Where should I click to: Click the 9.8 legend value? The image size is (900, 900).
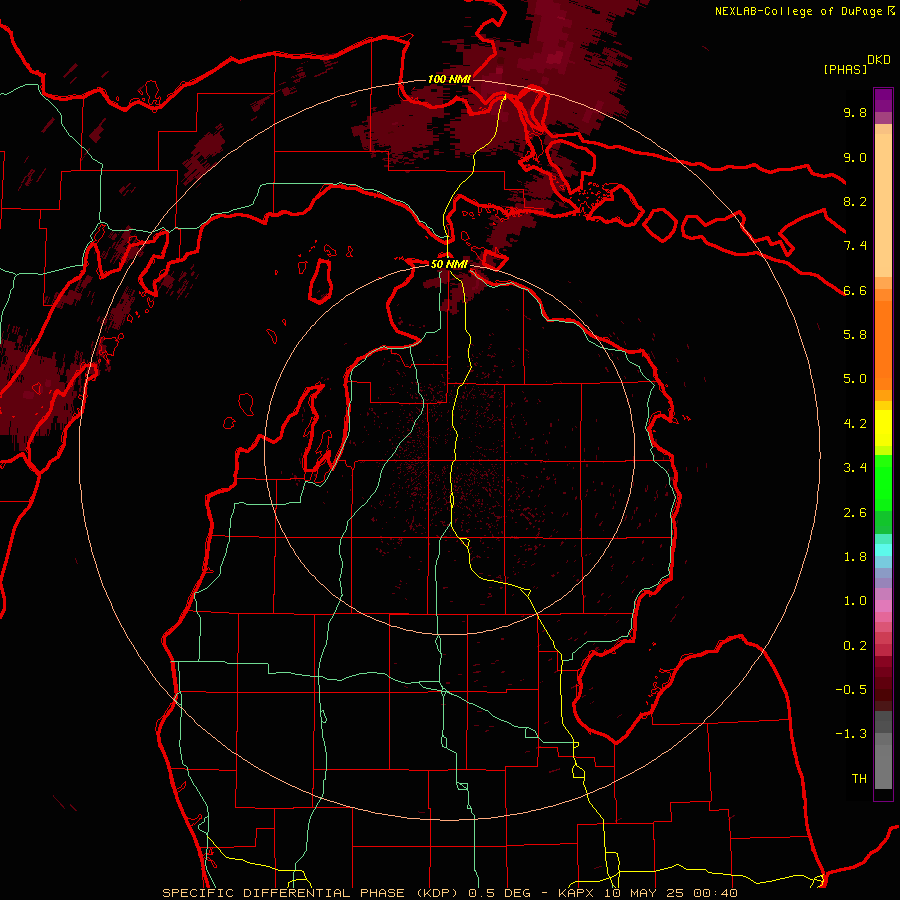[855, 112]
